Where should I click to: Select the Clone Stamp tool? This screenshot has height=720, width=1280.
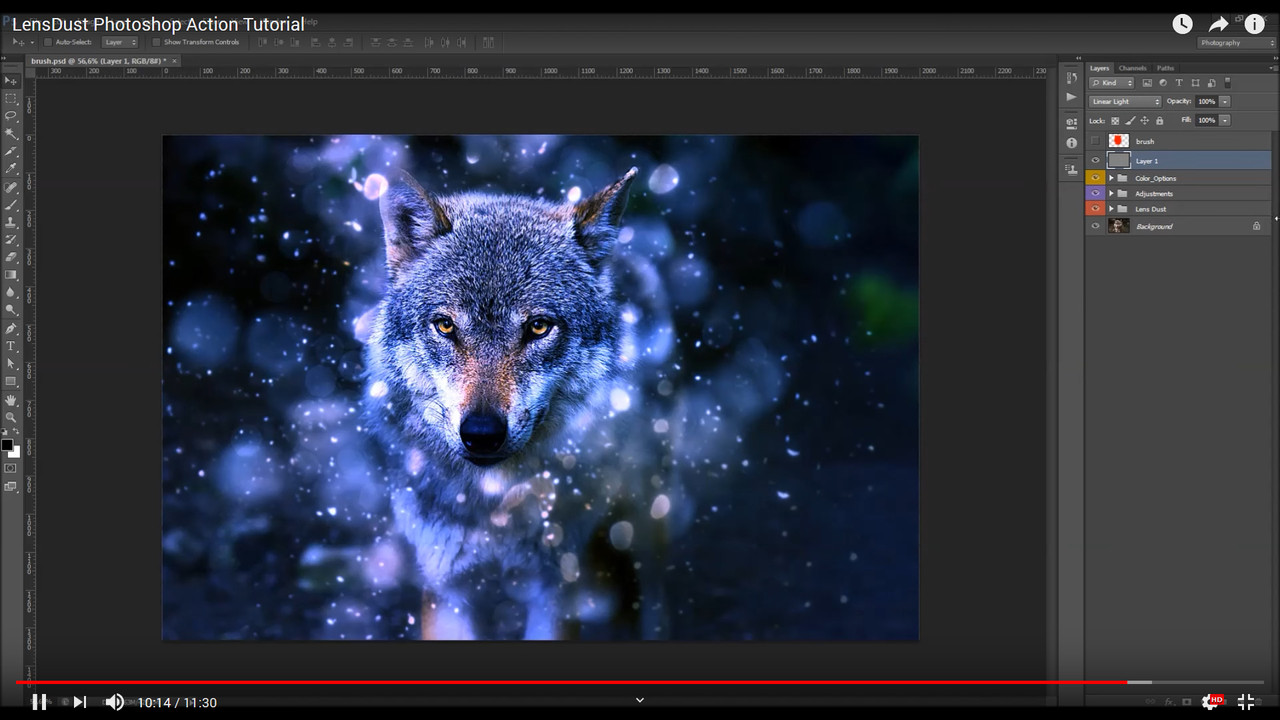click(x=11, y=222)
